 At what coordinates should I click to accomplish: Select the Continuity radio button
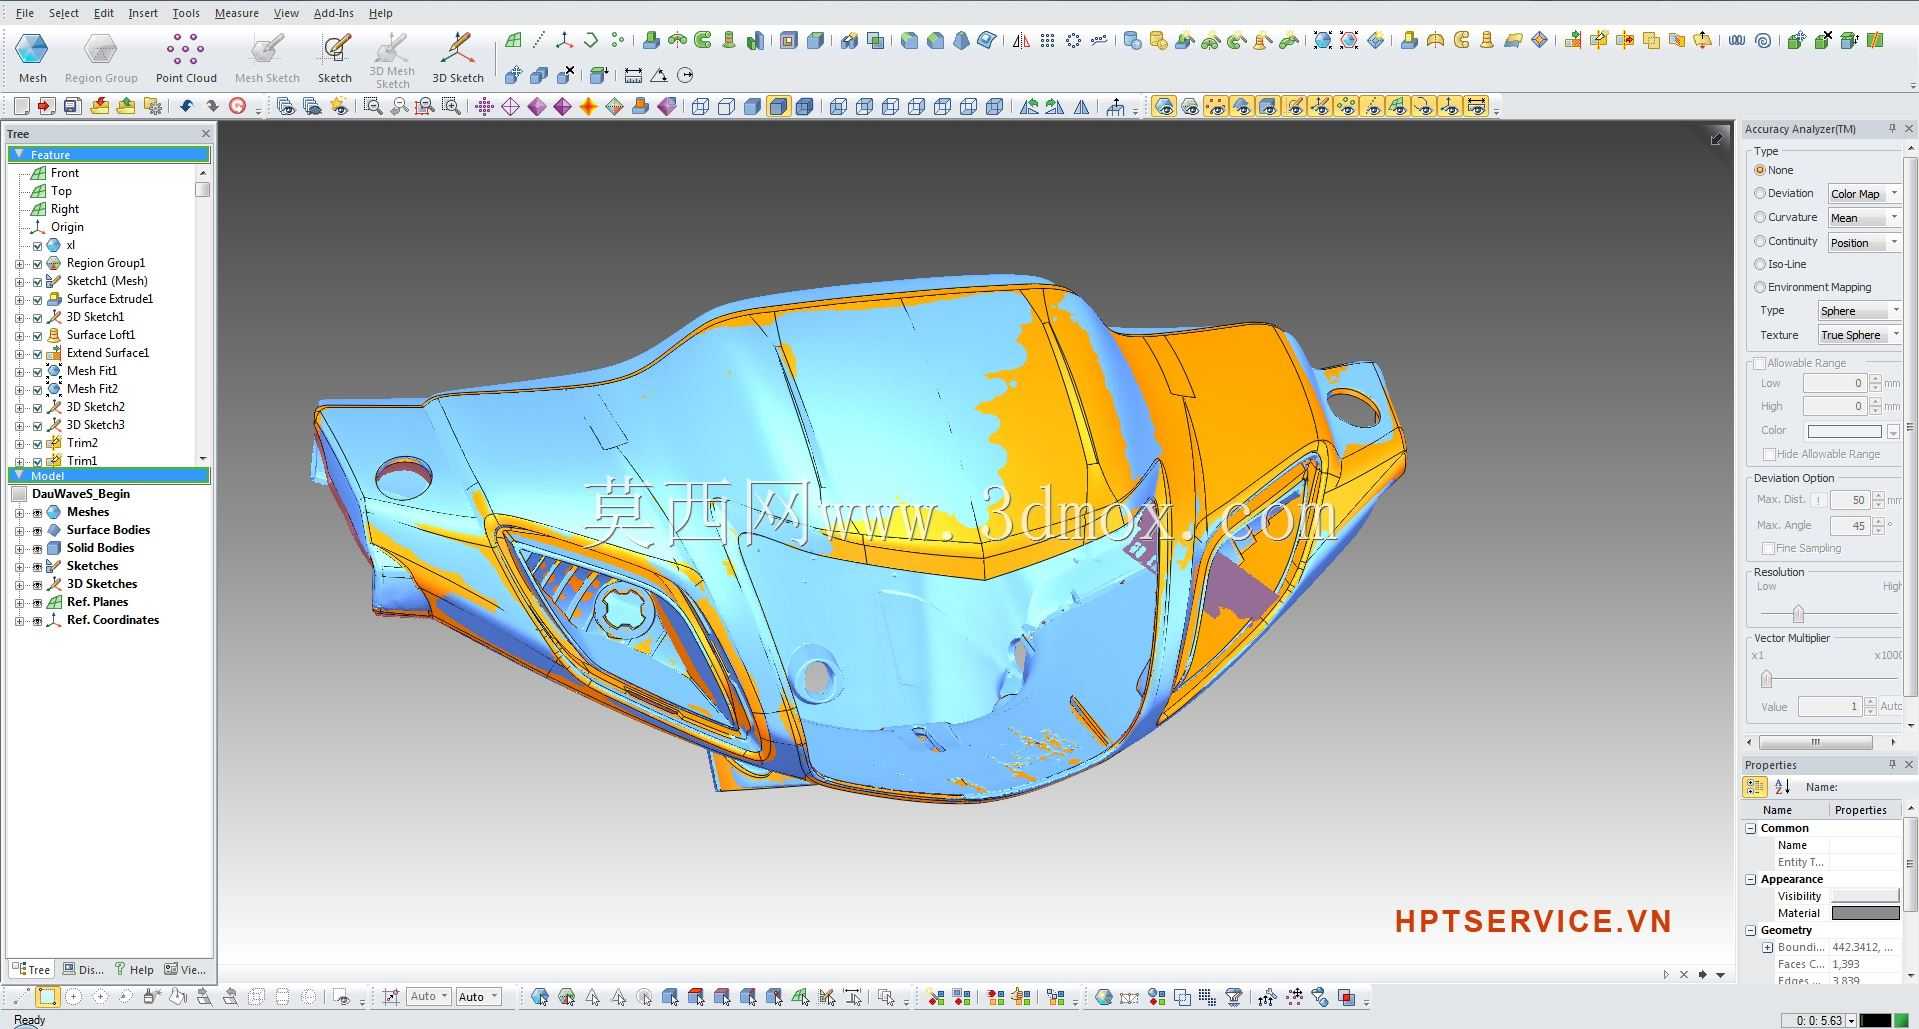click(x=1760, y=241)
